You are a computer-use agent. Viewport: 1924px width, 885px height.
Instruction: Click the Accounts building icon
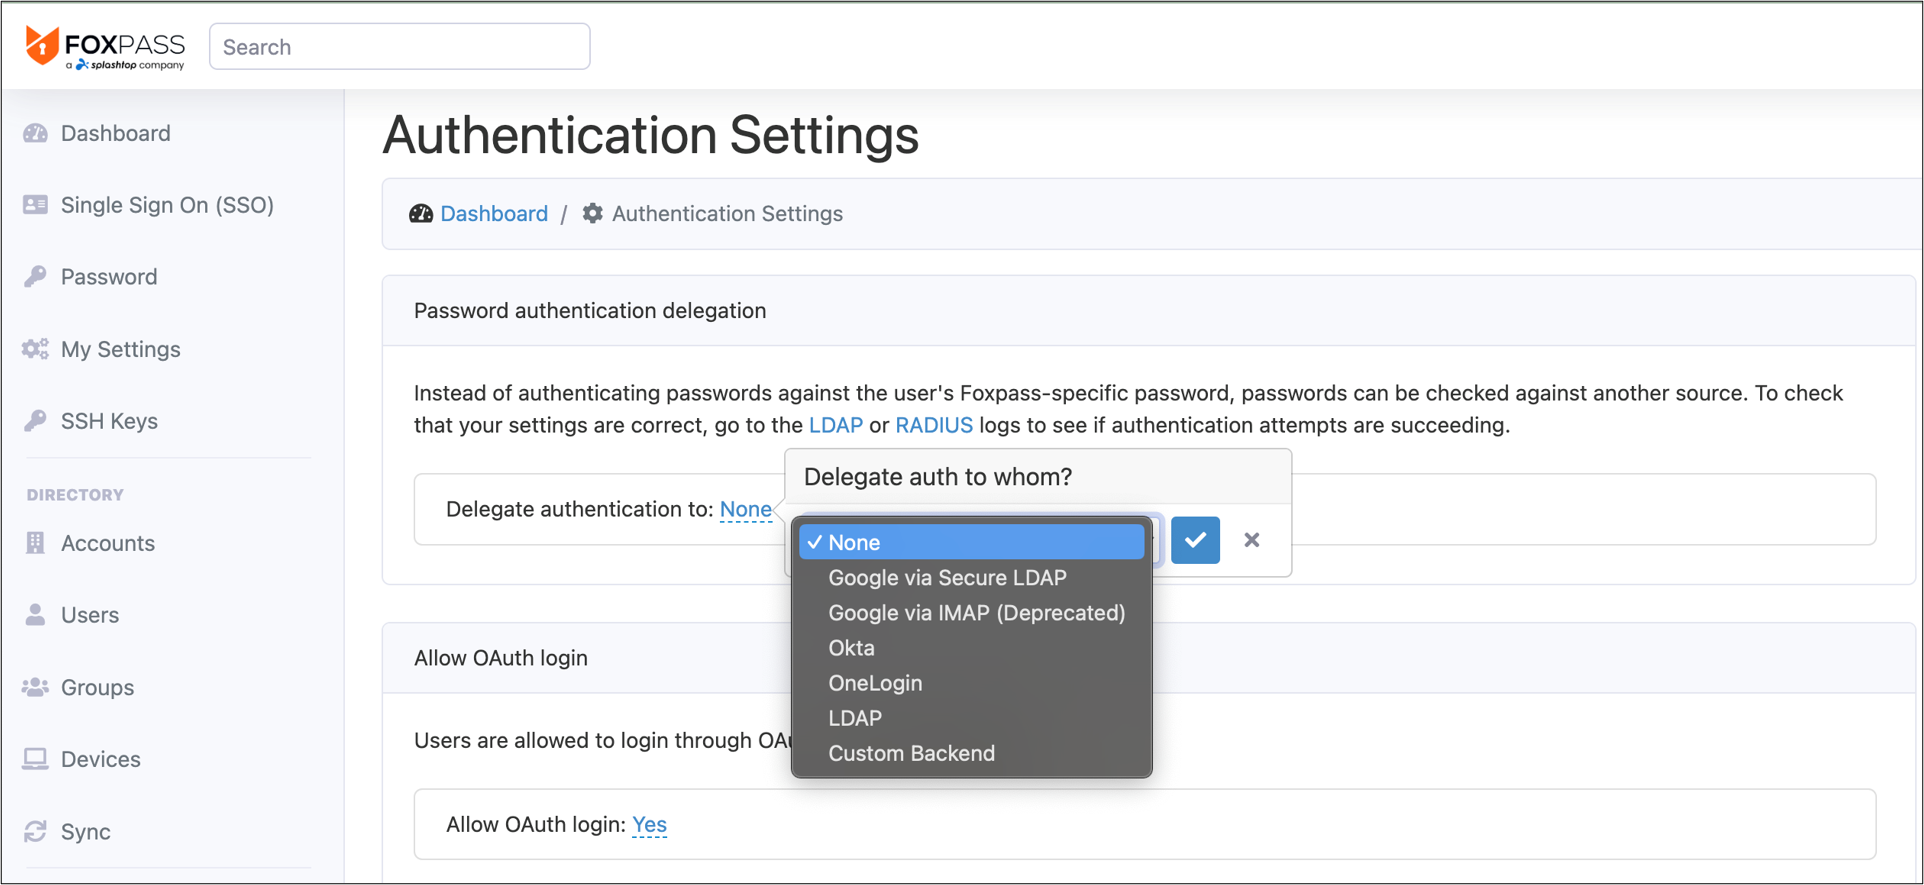coord(36,543)
